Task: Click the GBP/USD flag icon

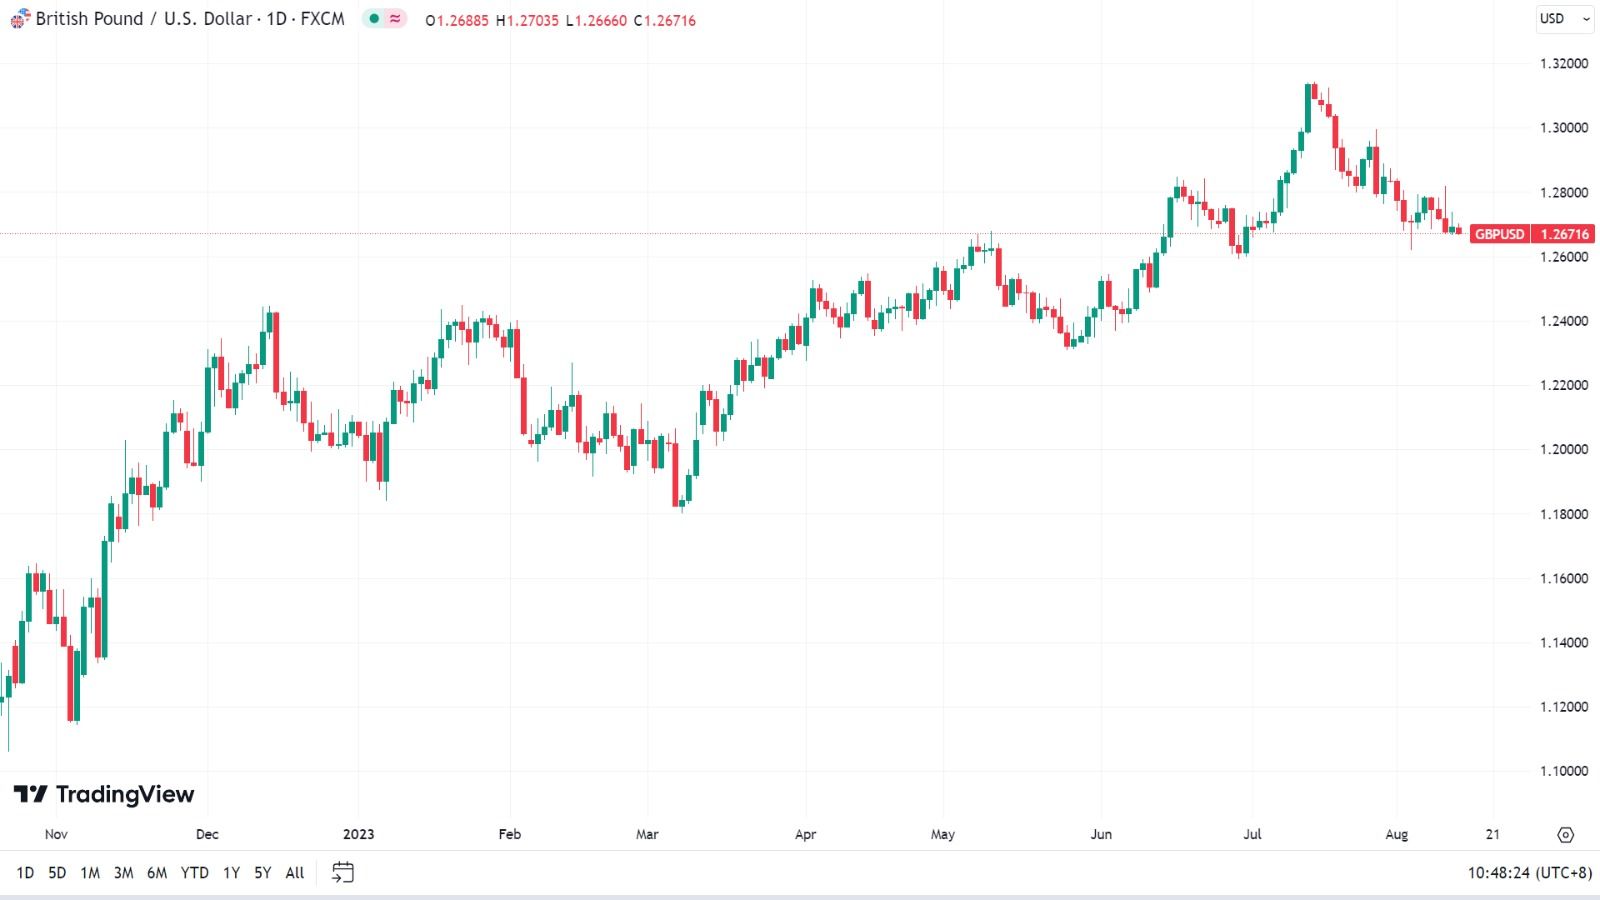Action: pos(20,19)
